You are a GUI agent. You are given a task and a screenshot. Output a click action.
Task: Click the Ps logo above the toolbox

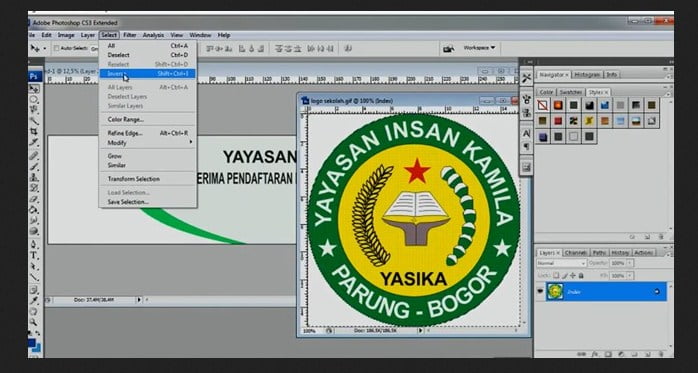(x=34, y=76)
